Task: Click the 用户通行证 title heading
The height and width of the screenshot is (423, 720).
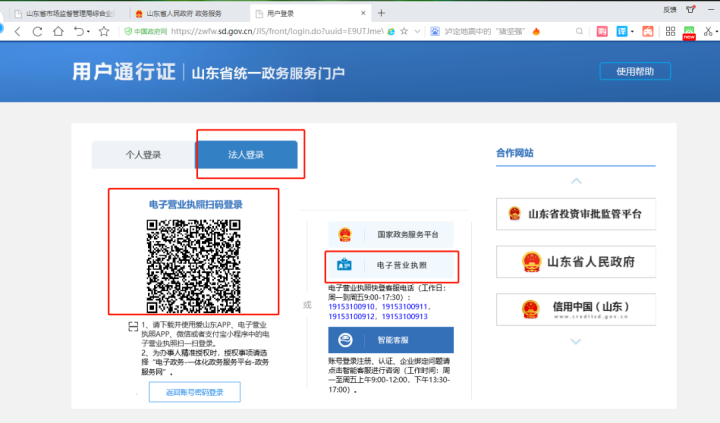Action: click(124, 72)
